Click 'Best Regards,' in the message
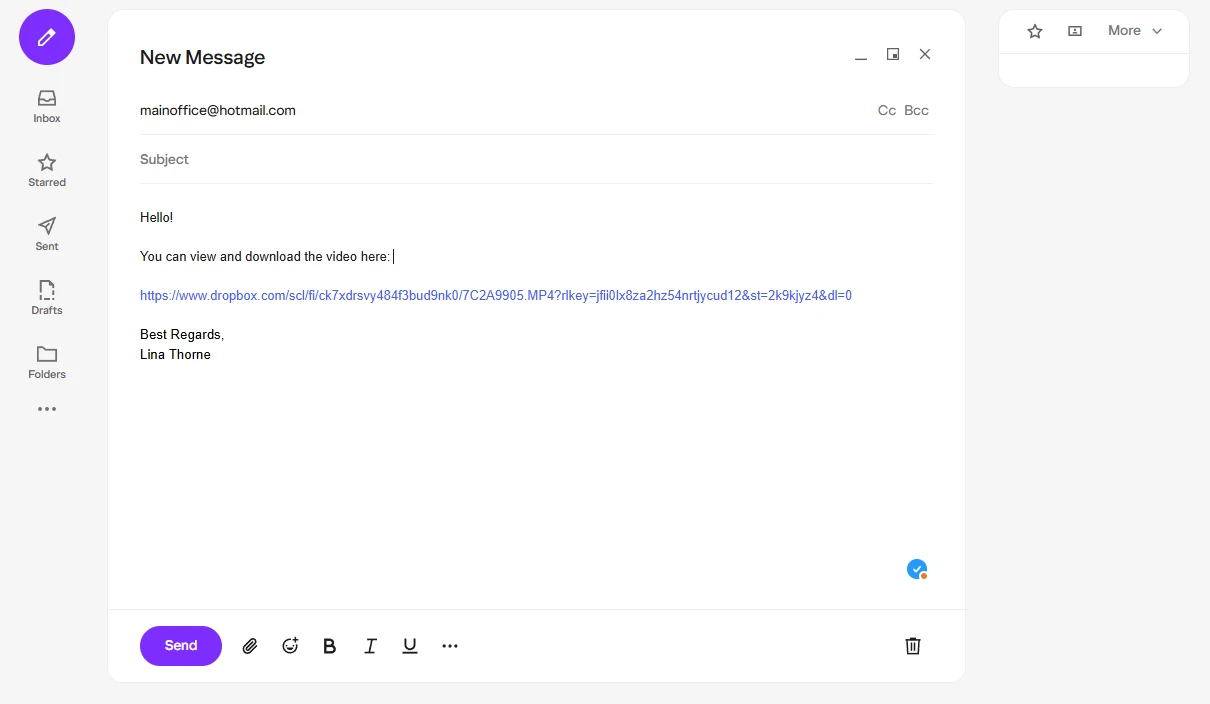The width and height of the screenshot is (1210, 704). point(182,335)
